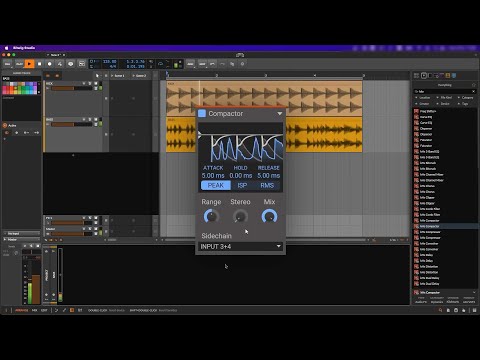The width and height of the screenshot is (480, 360).
Task: Click the Range knob in Compactor
Action: click(211, 216)
